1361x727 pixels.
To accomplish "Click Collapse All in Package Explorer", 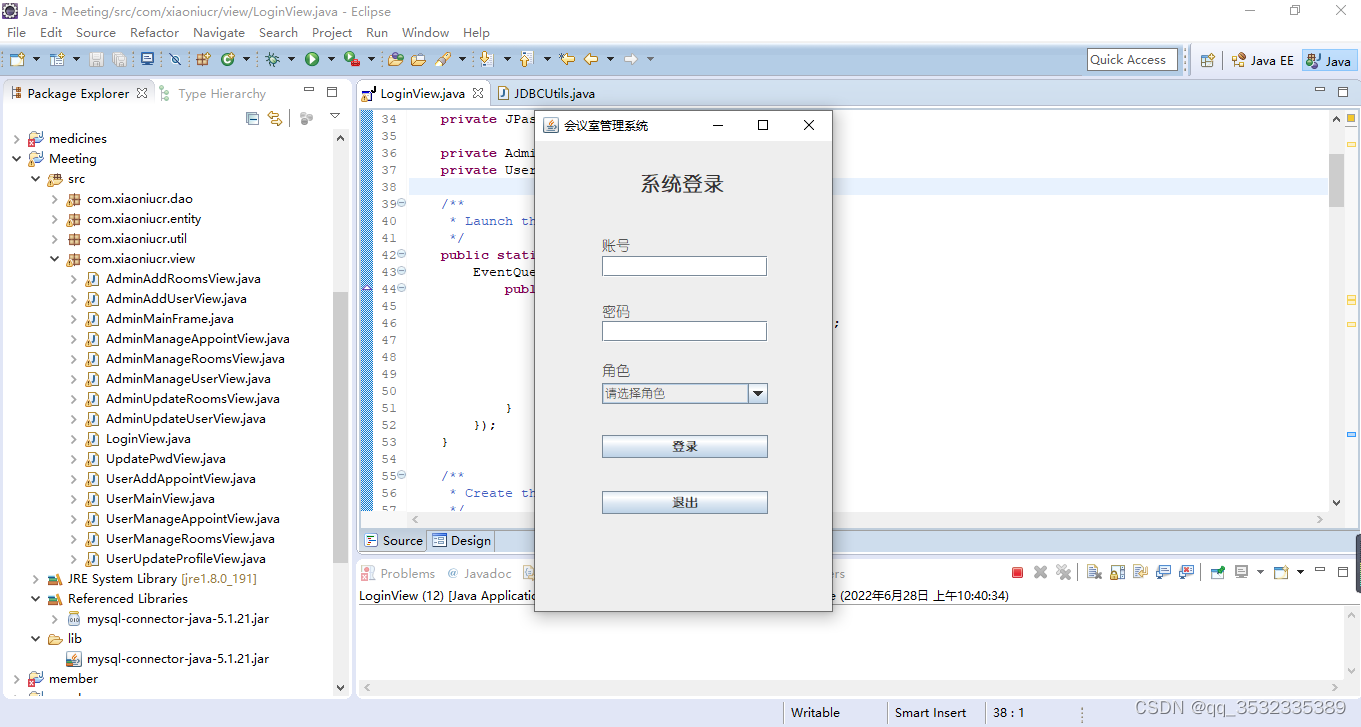I will pyautogui.click(x=252, y=118).
